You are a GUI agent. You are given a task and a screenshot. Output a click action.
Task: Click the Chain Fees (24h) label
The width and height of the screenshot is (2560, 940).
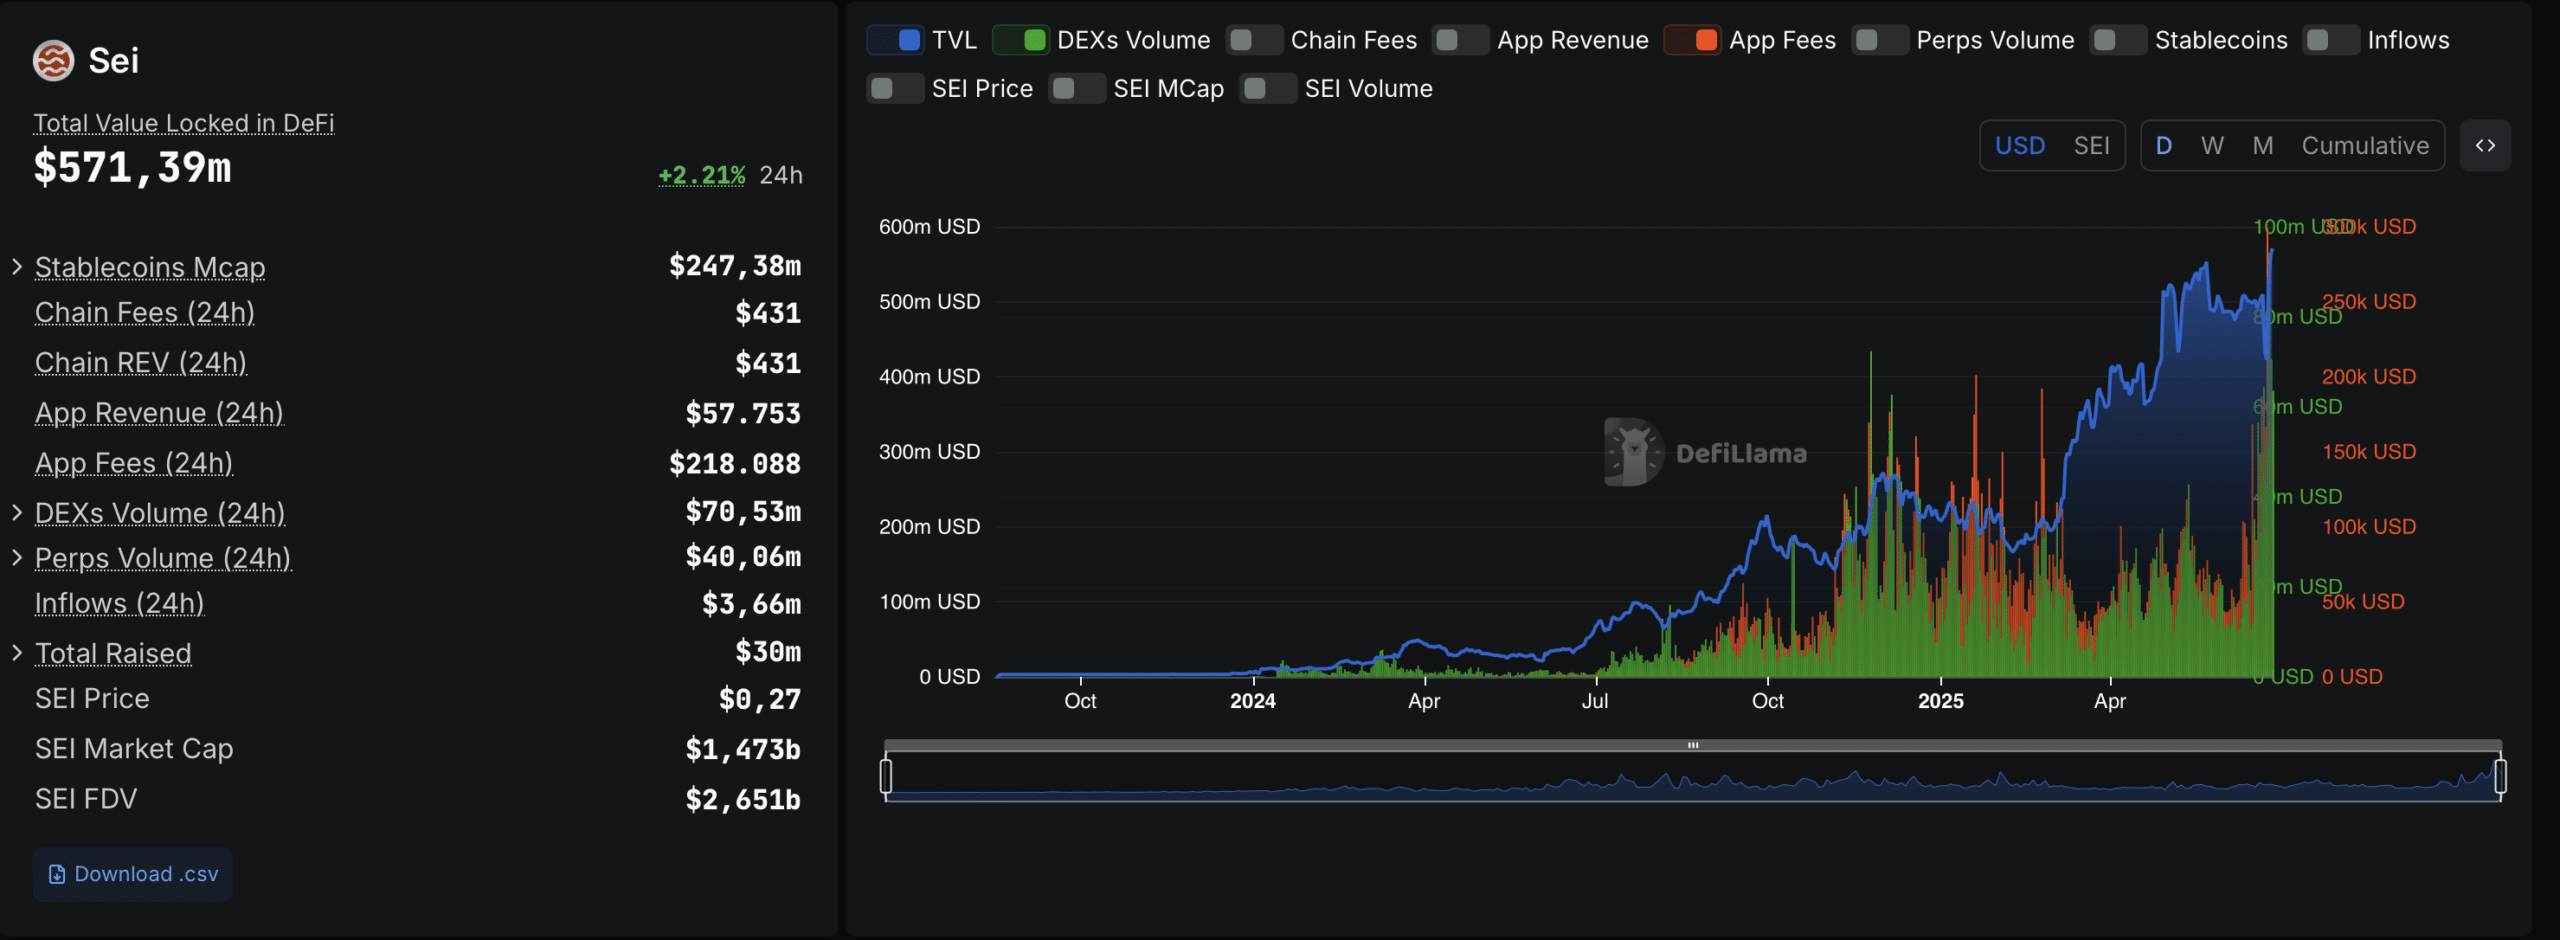tap(145, 313)
